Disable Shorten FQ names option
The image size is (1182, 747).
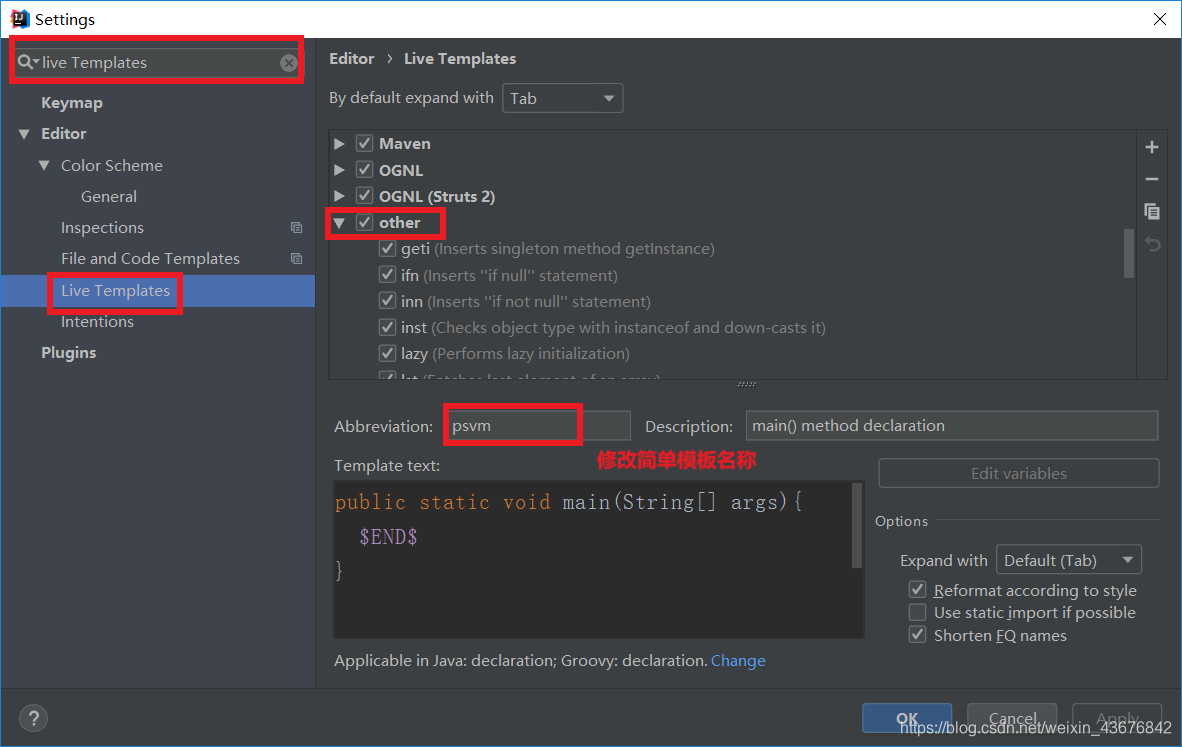(x=917, y=635)
